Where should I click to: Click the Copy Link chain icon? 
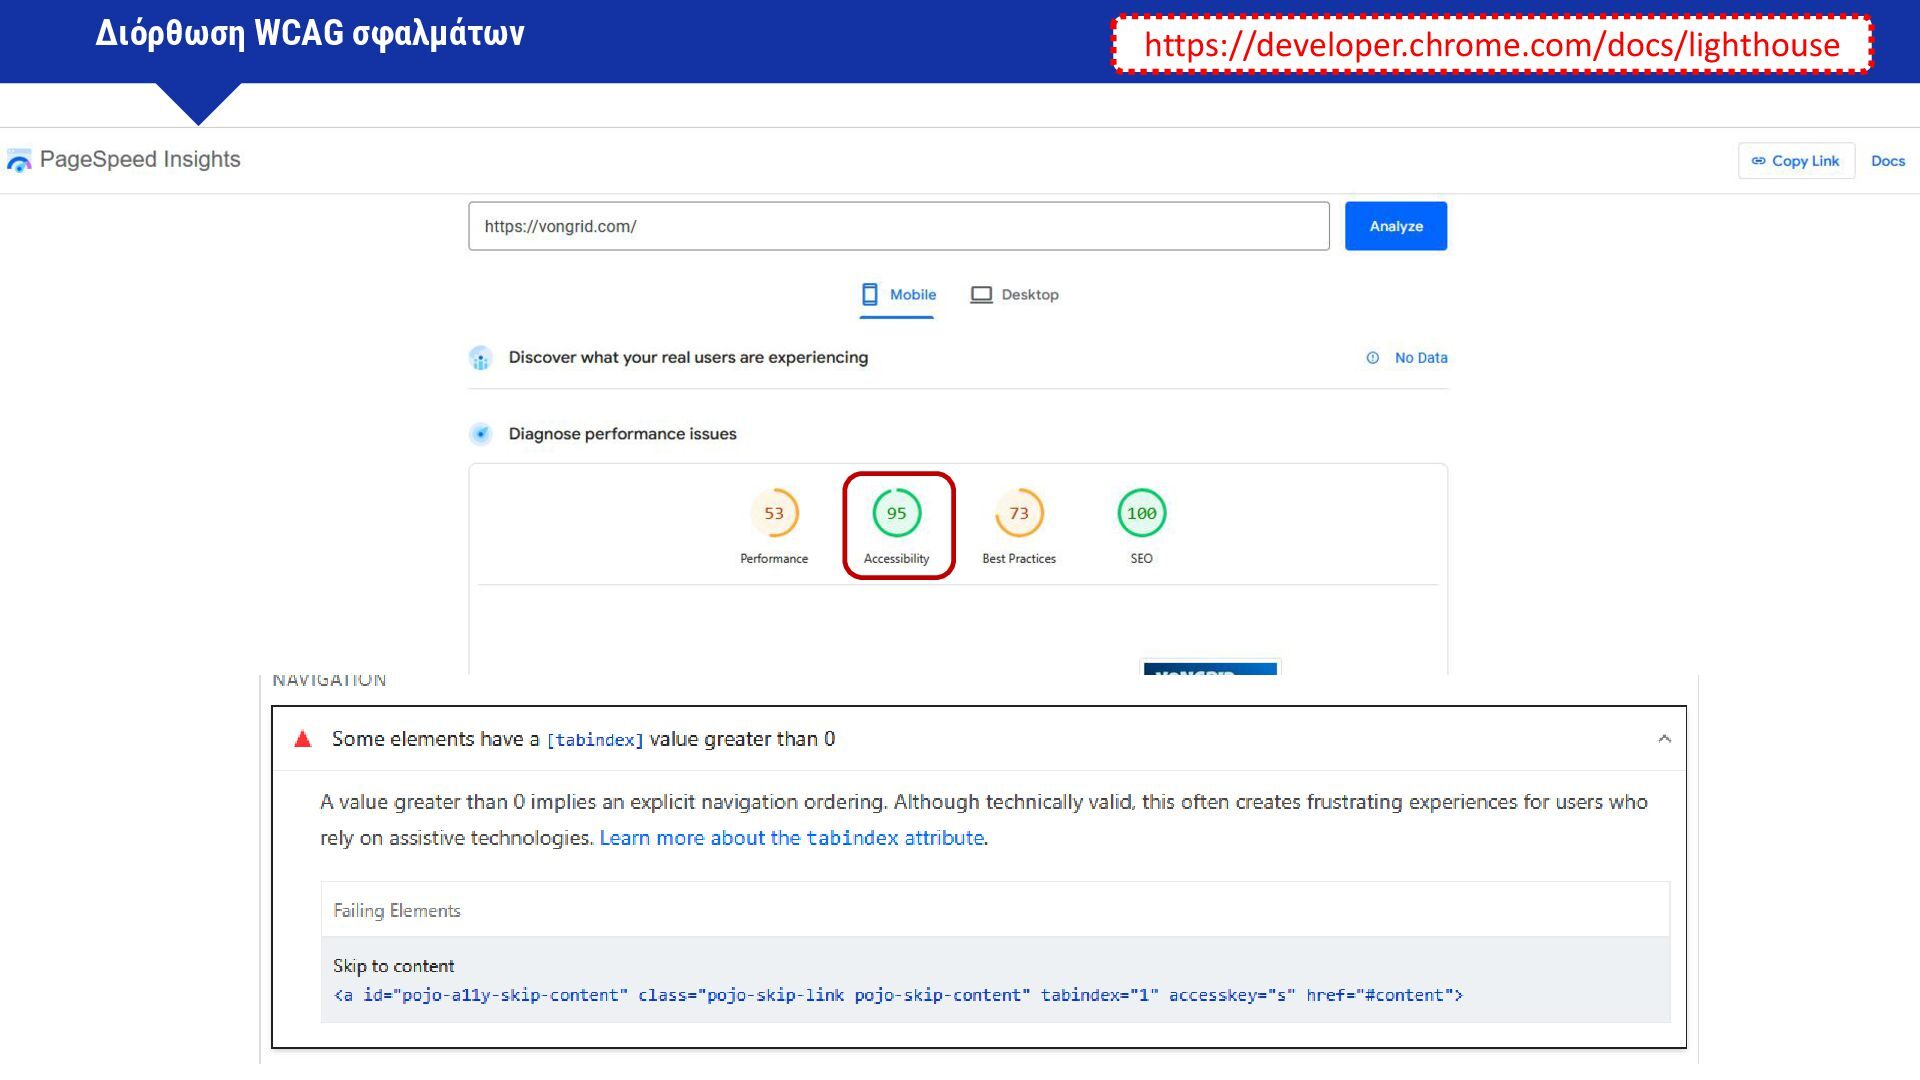pos(1758,161)
